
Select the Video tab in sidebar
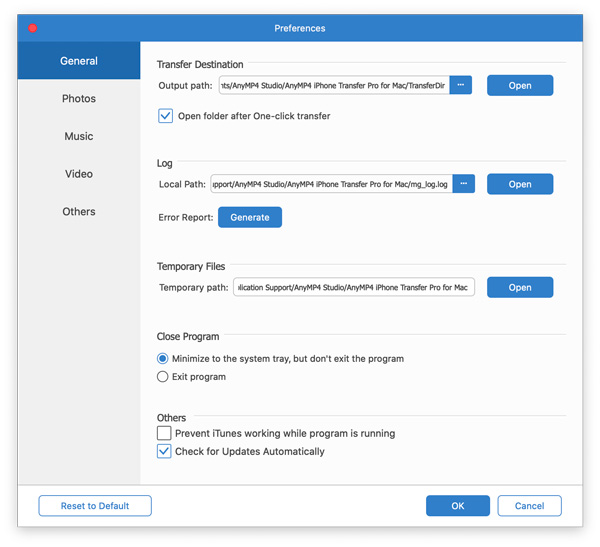tap(79, 174)
